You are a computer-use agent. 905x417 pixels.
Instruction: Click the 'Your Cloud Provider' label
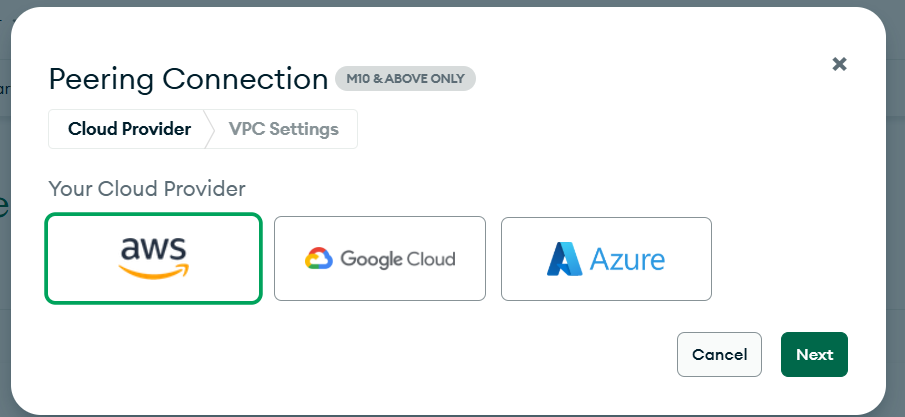coord(147,189)
